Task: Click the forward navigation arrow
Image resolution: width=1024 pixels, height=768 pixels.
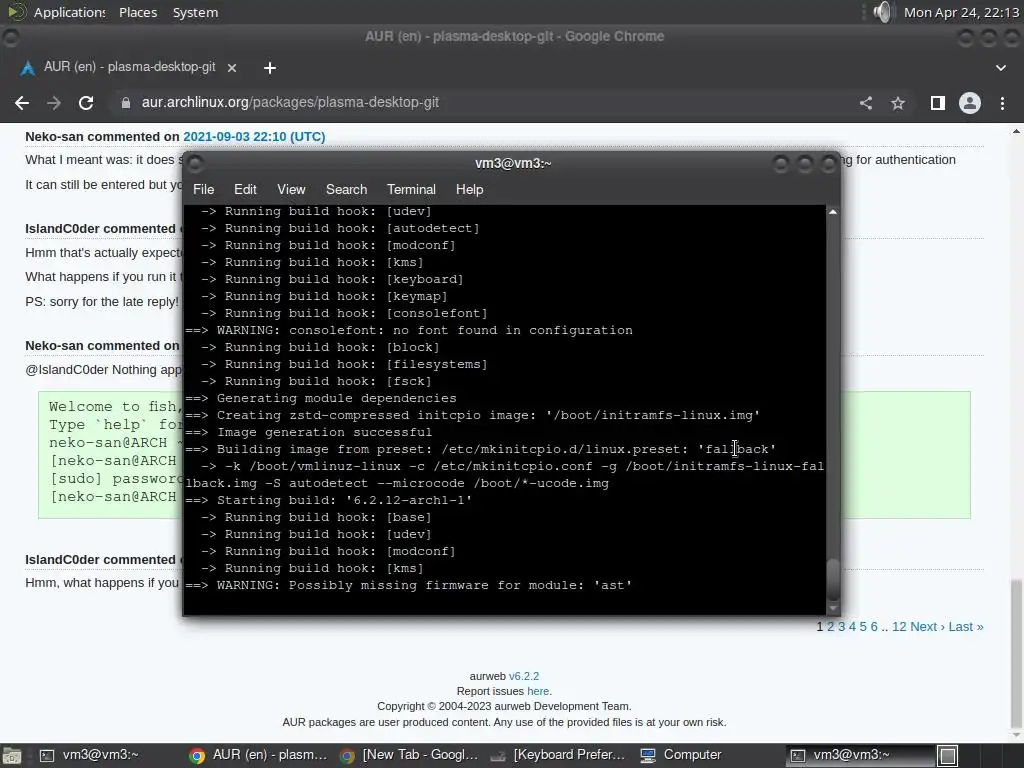Action: coord(54,103)
